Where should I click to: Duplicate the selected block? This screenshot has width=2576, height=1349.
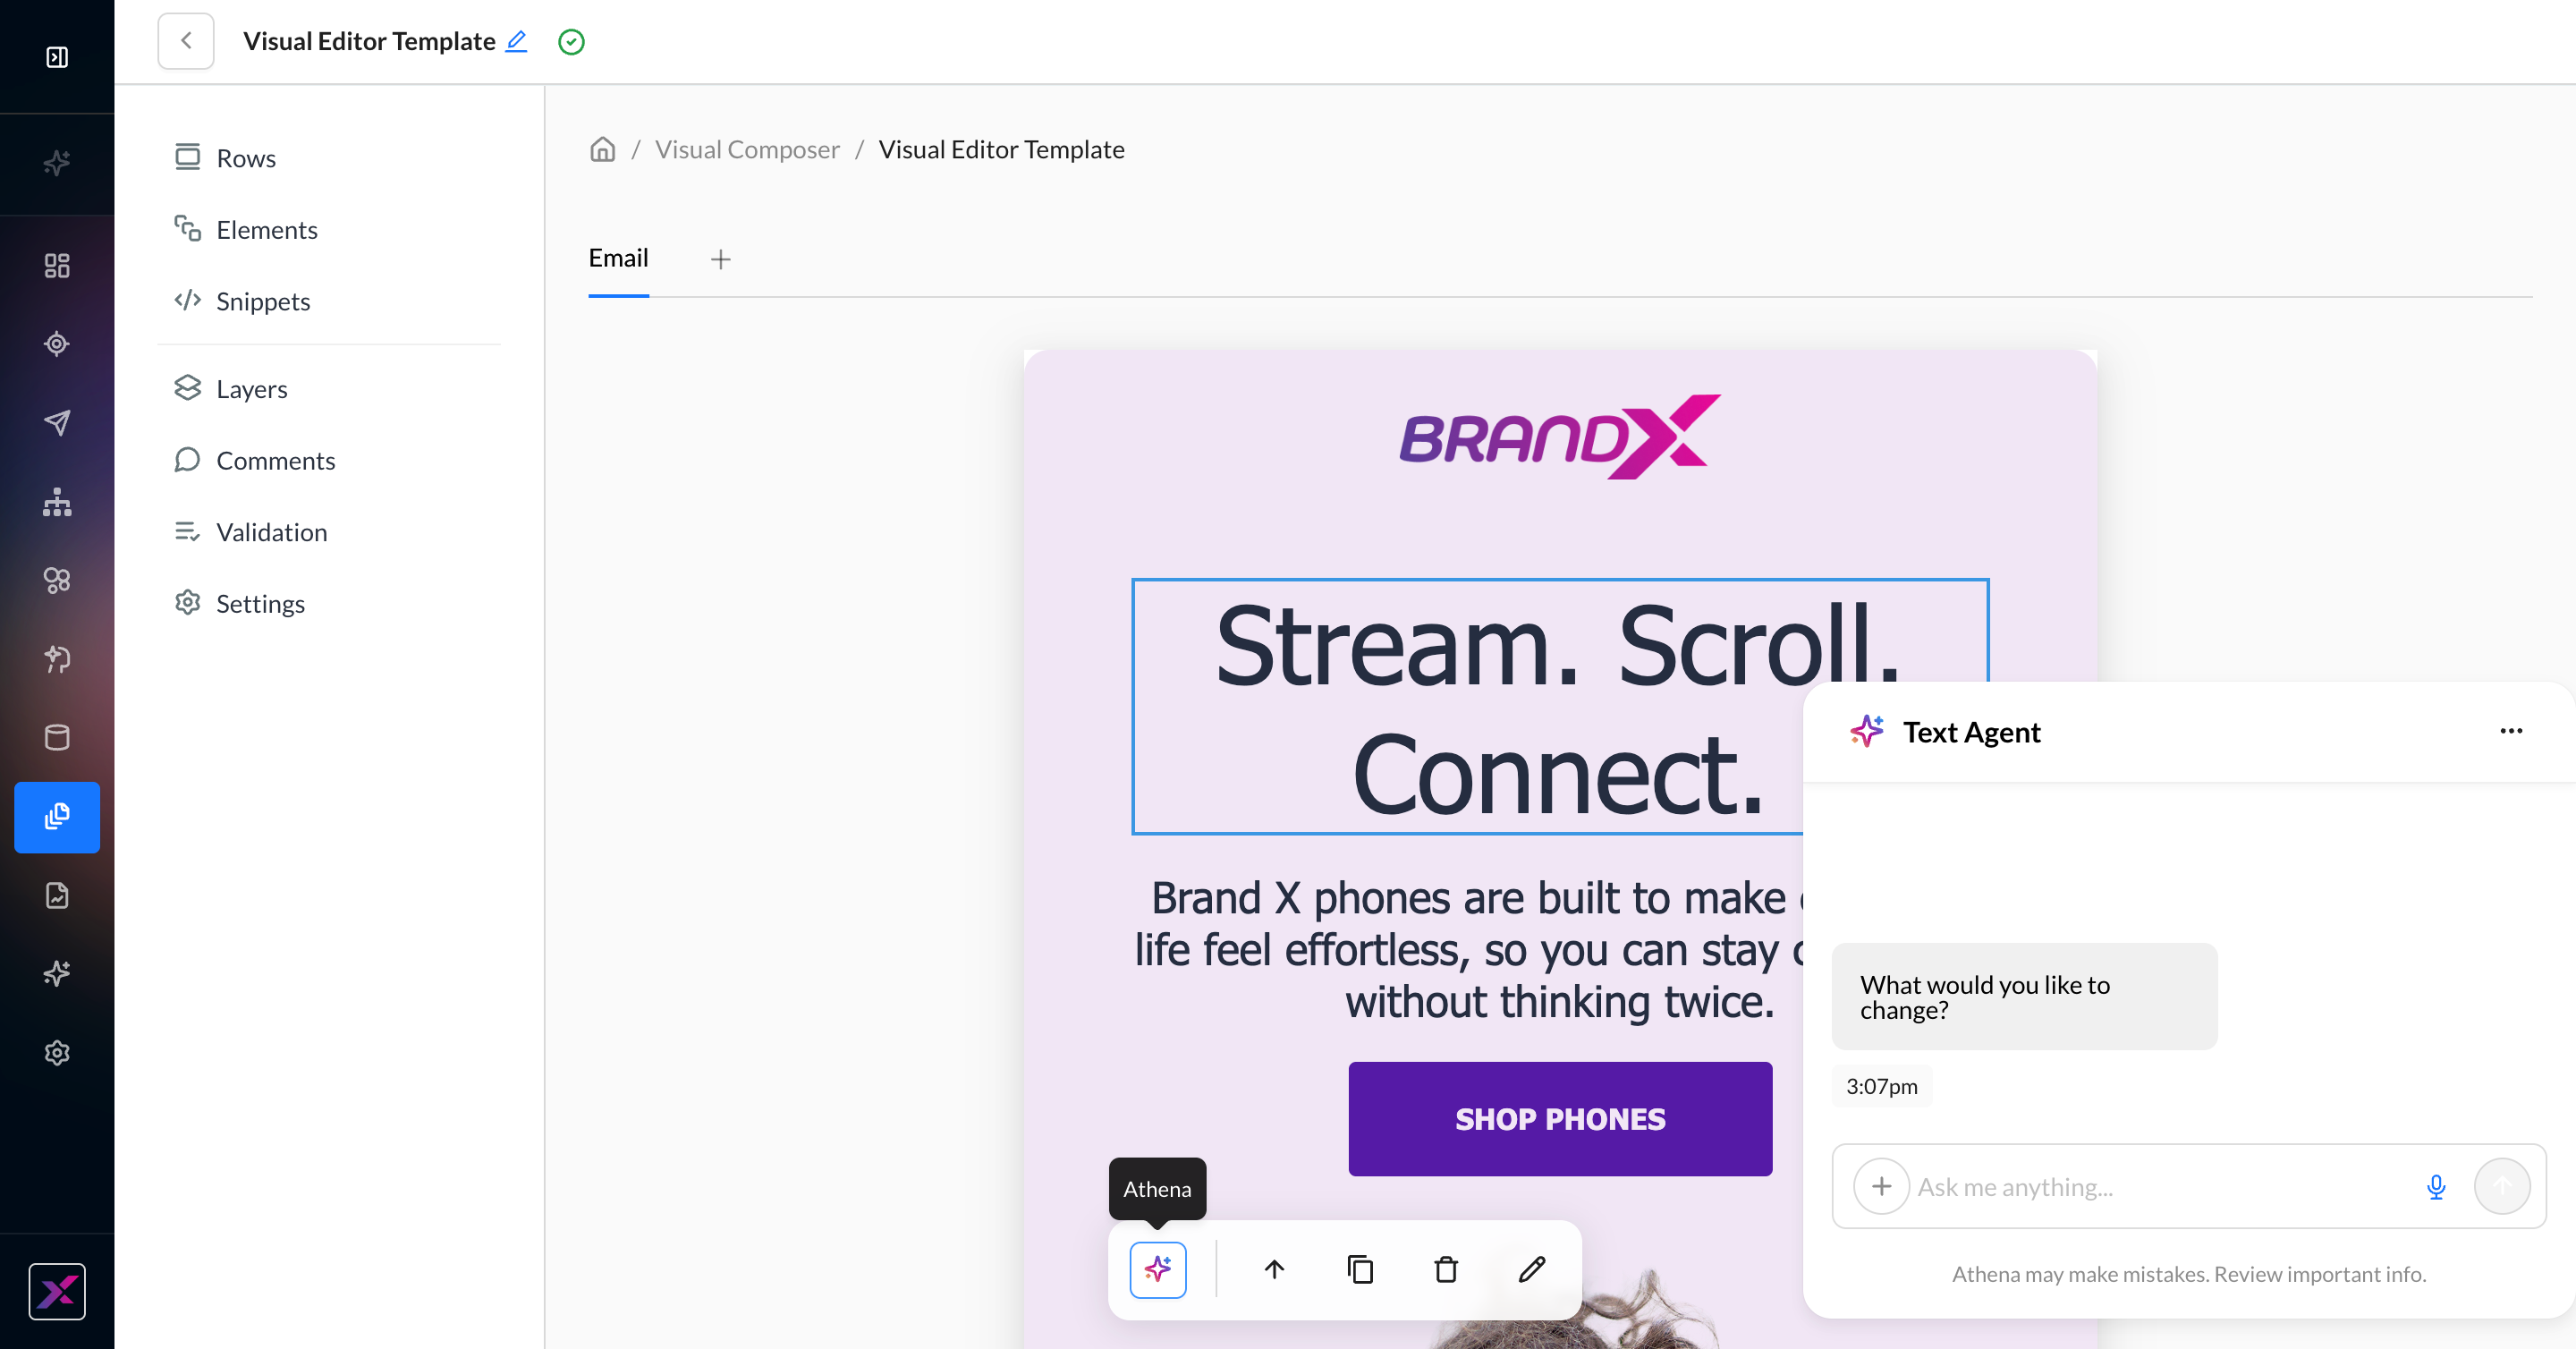(1360, 1270)
